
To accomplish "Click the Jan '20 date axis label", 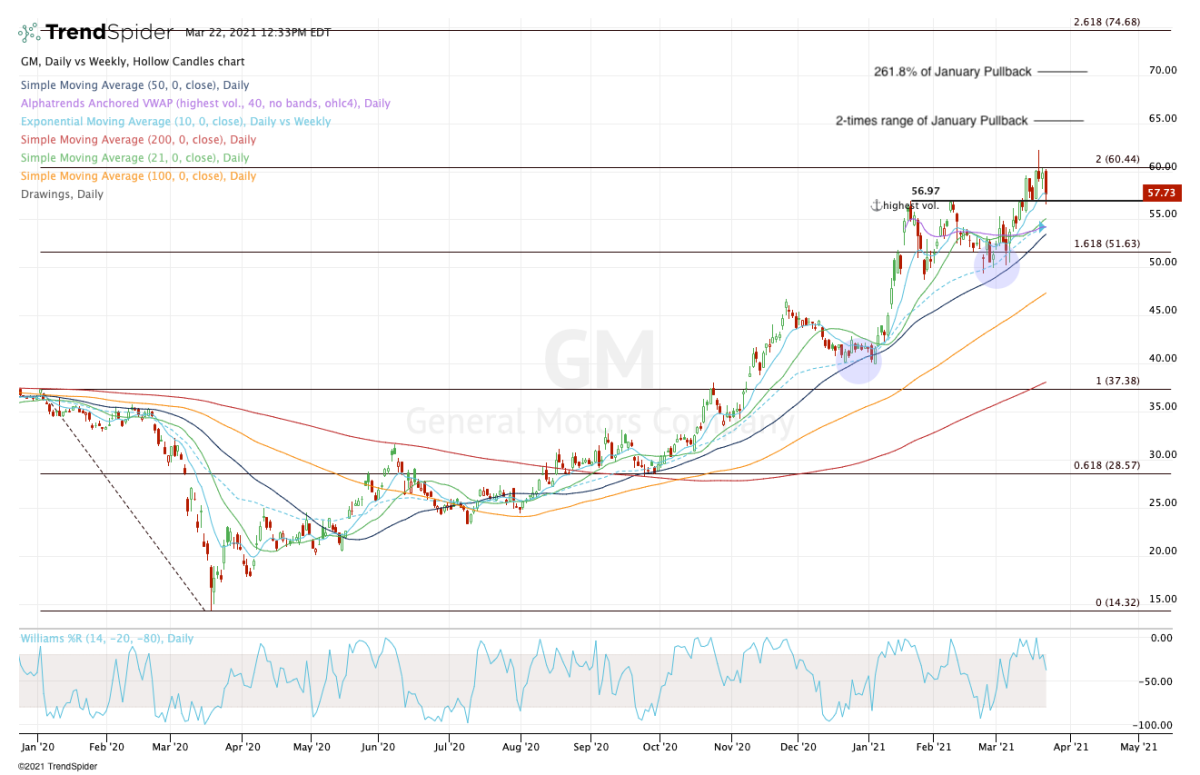I will point(37,746).
